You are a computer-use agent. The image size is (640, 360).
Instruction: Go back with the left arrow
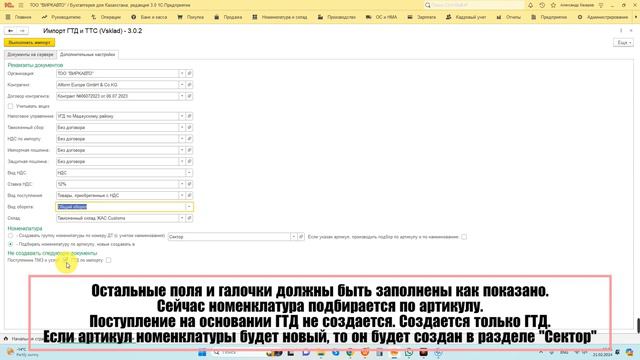11,31
